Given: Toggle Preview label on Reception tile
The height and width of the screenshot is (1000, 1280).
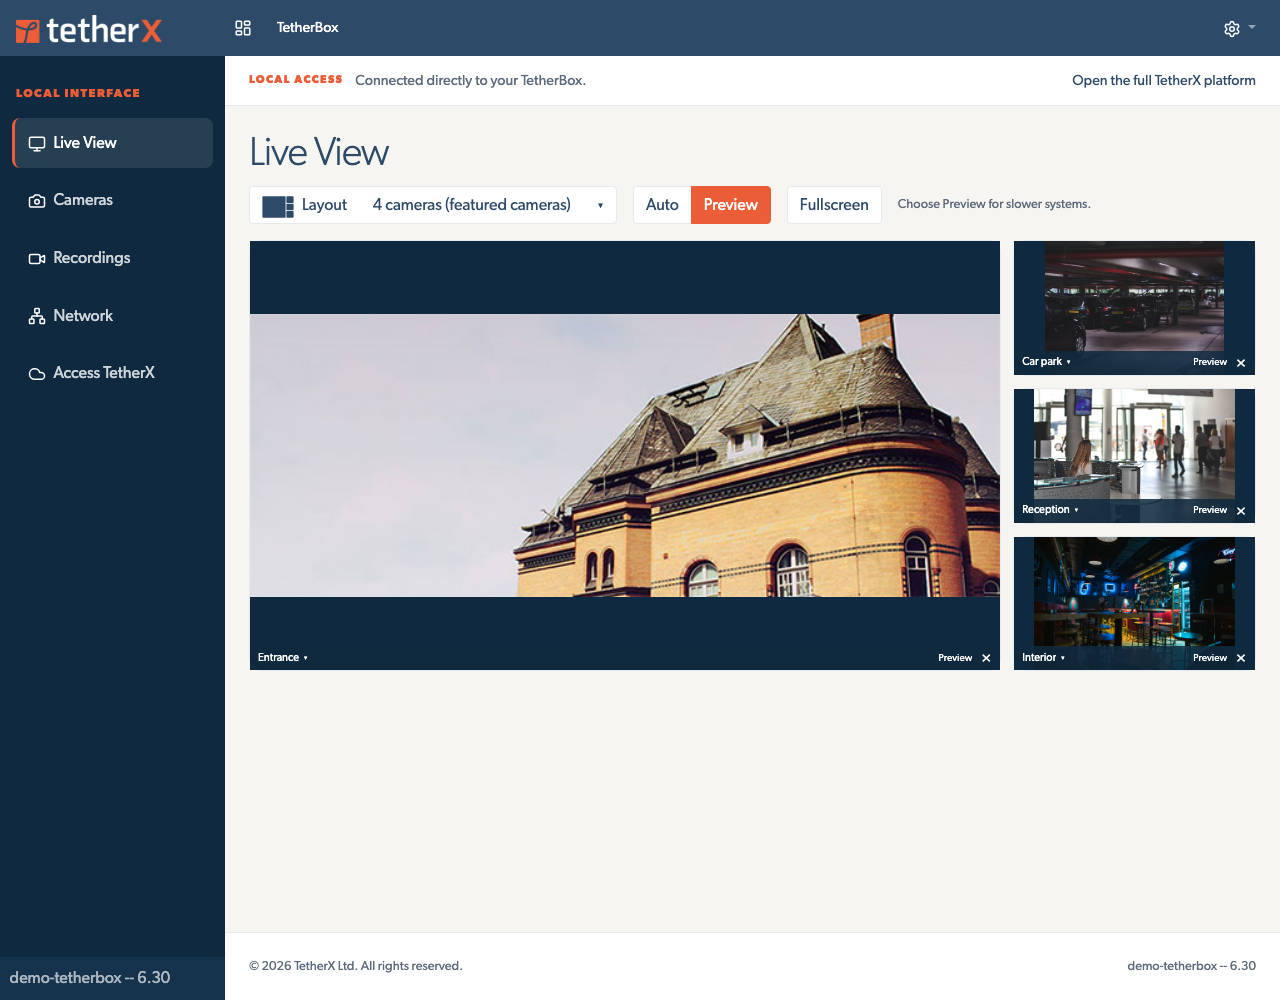Looking at the screenshot, I should tap(1210, 510).
